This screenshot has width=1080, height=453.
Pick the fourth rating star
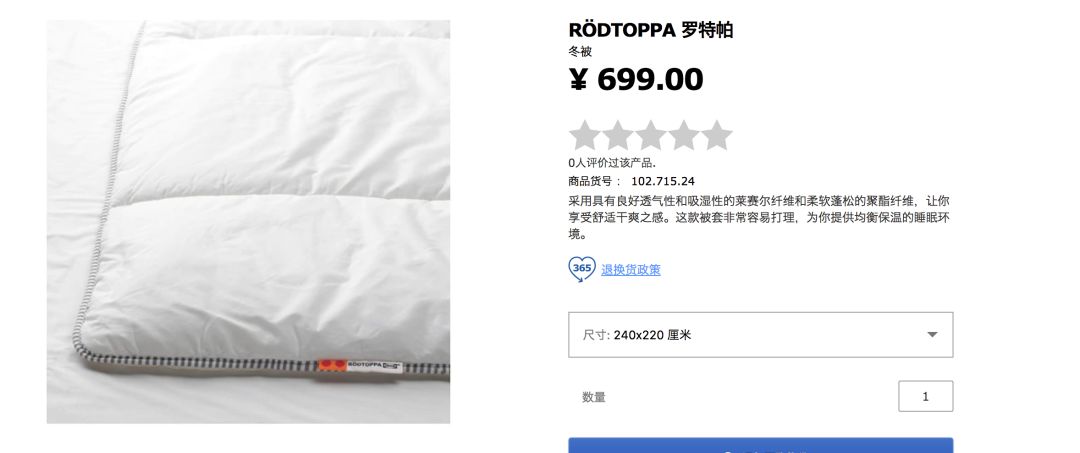(683, 135)
